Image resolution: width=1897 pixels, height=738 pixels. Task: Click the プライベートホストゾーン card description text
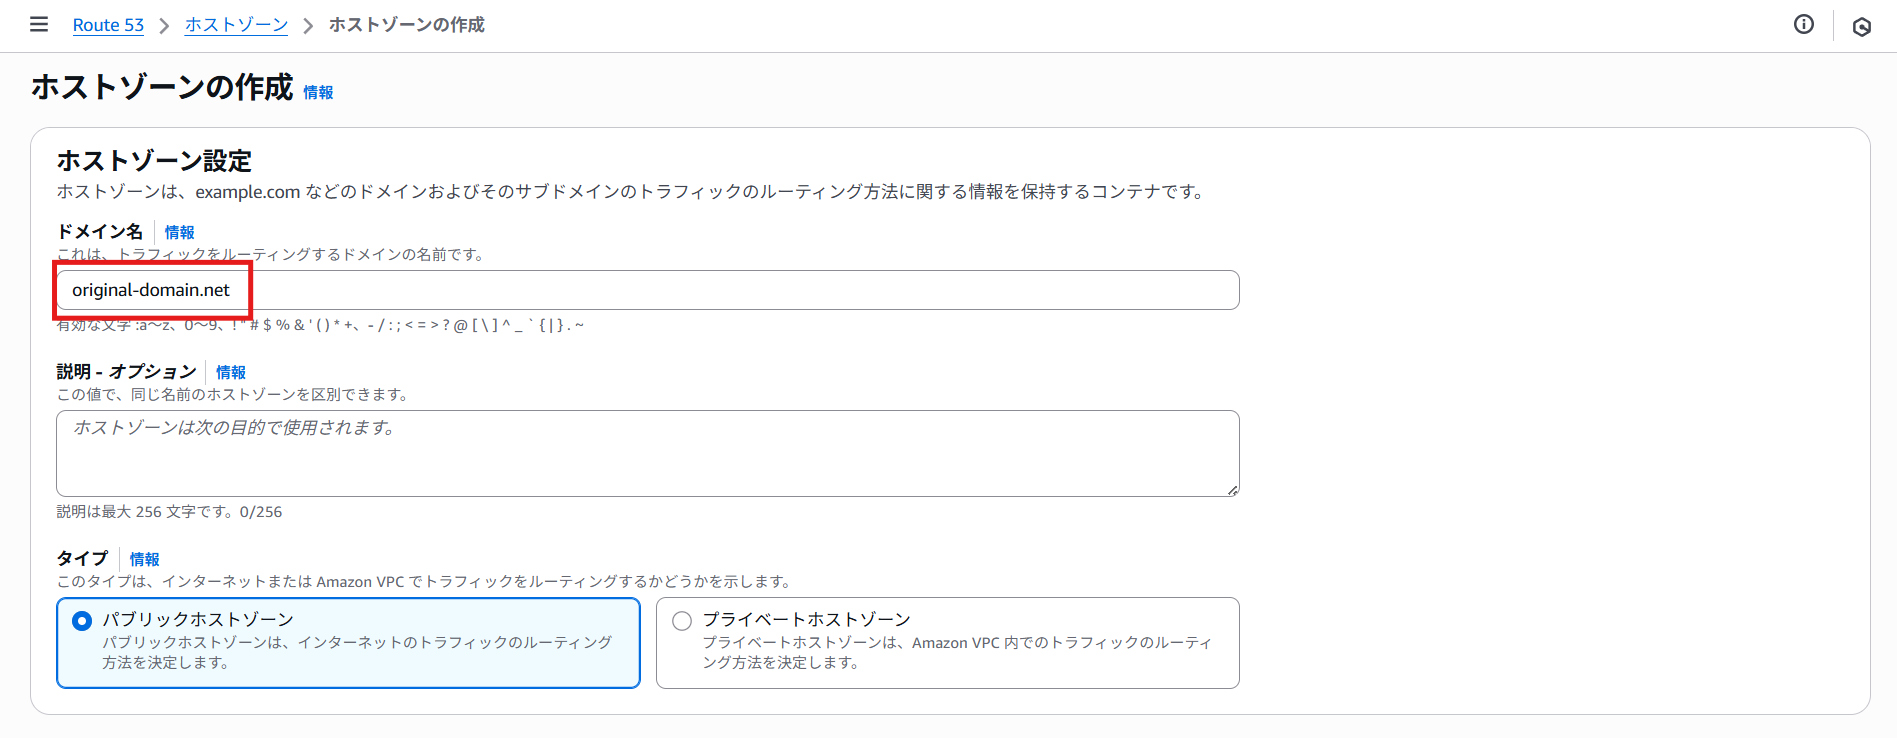(x=957, y=652)
